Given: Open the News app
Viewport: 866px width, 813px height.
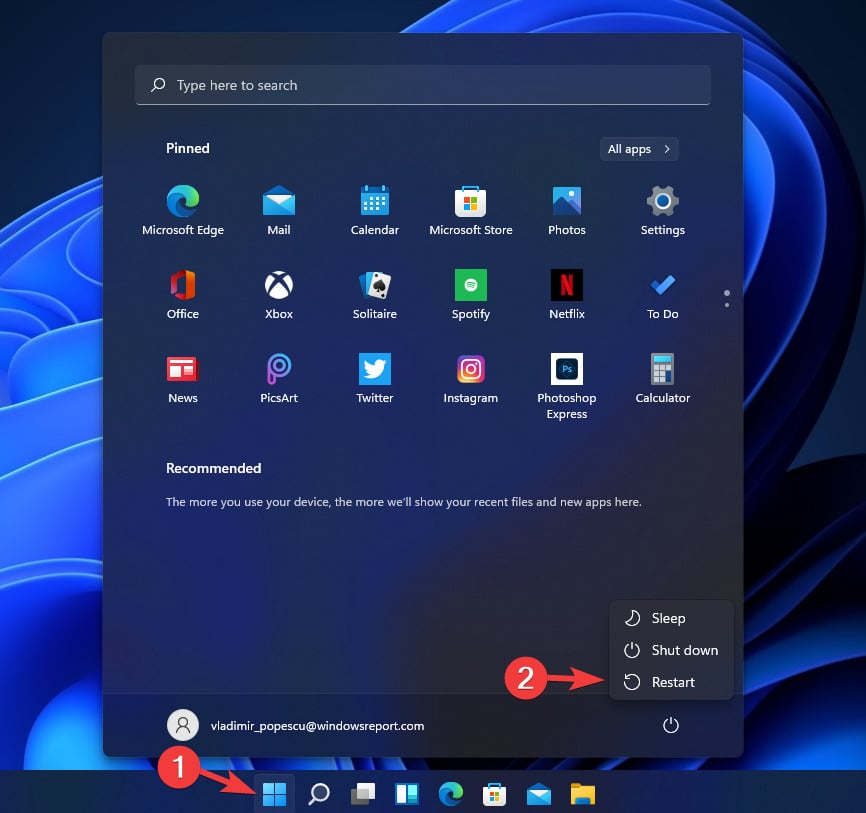Looking at the screenshot, I should click(x=183, y=379).
